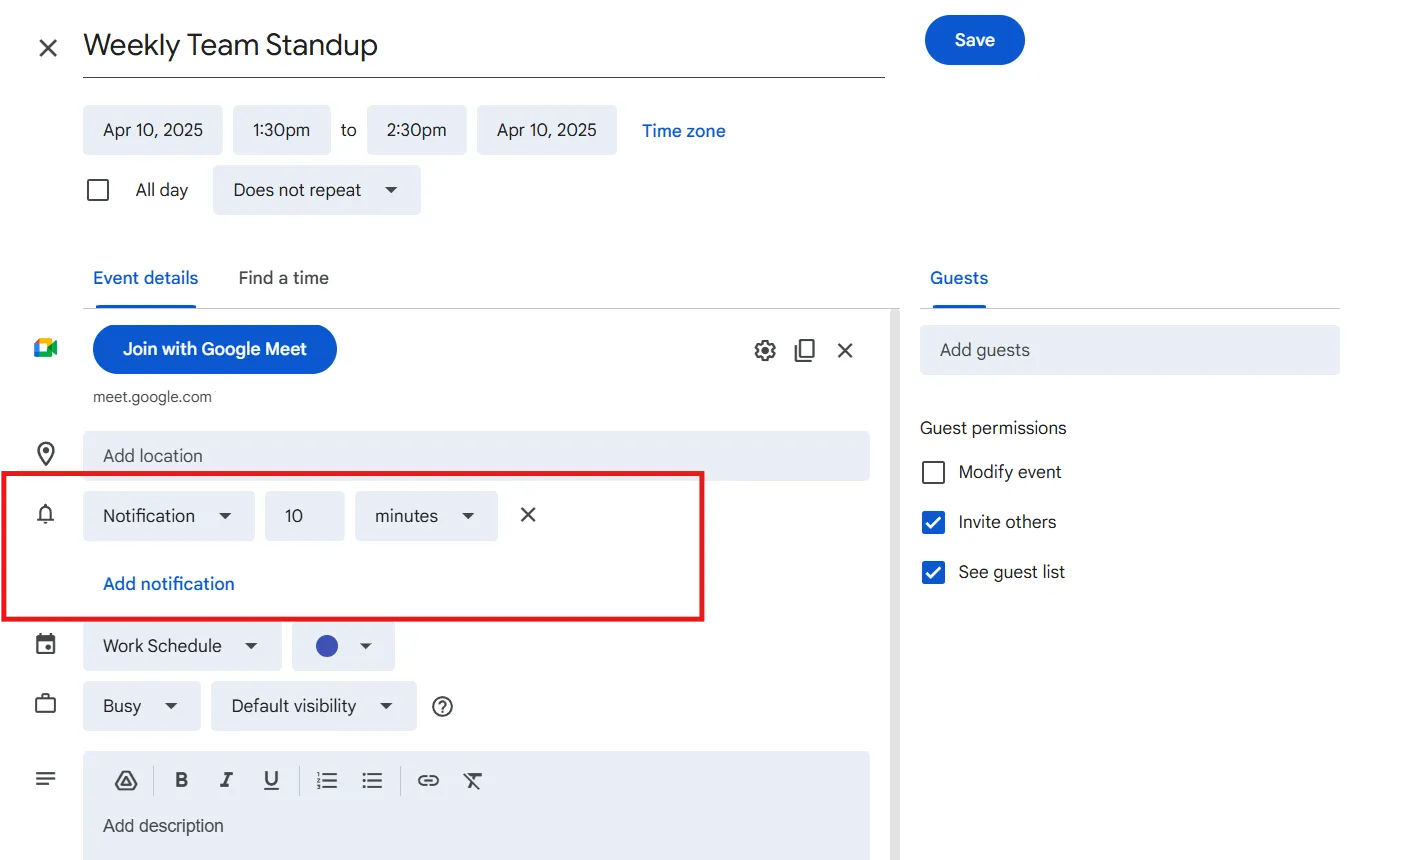This screenshot has width=1423, height=860.
Task: Copy the Google Meet conference info
Action: [x=805, y=350]
